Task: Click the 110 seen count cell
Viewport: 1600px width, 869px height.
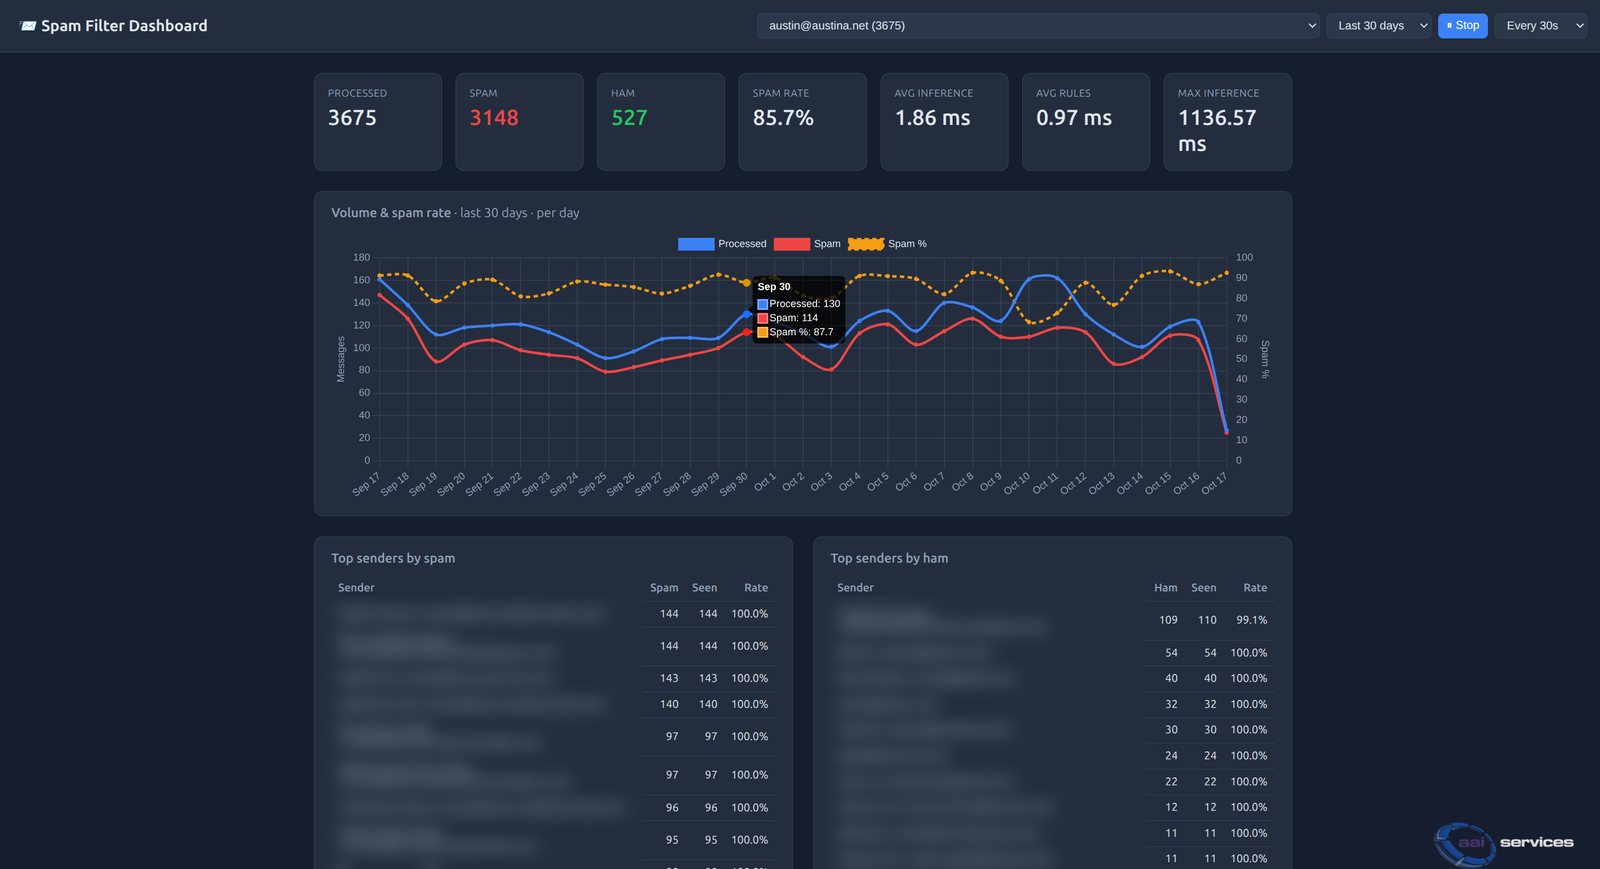Action: point(1207,620)
